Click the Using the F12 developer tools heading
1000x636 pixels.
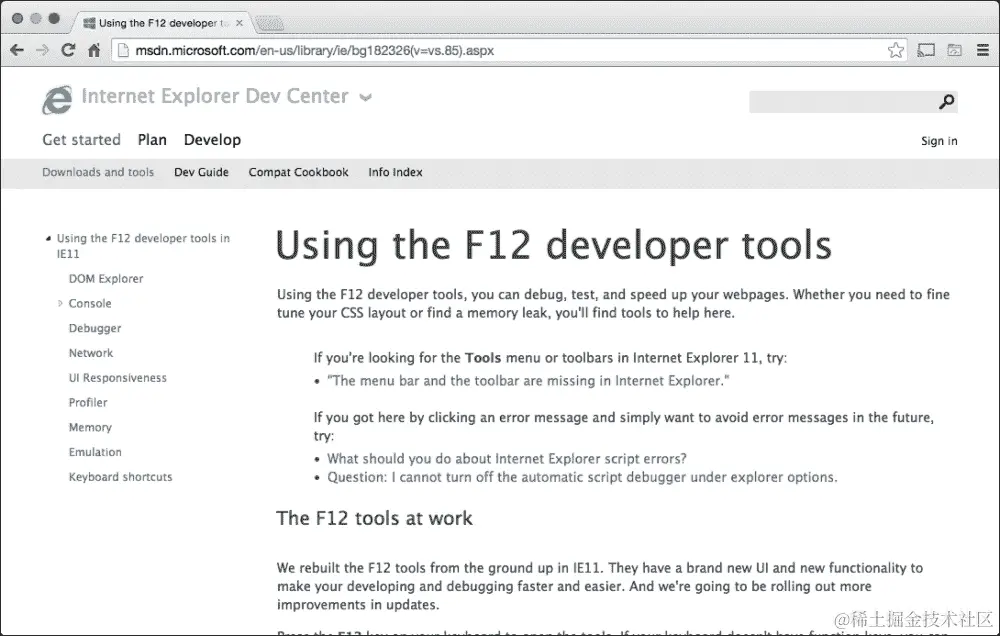click(x=554, y=246)
